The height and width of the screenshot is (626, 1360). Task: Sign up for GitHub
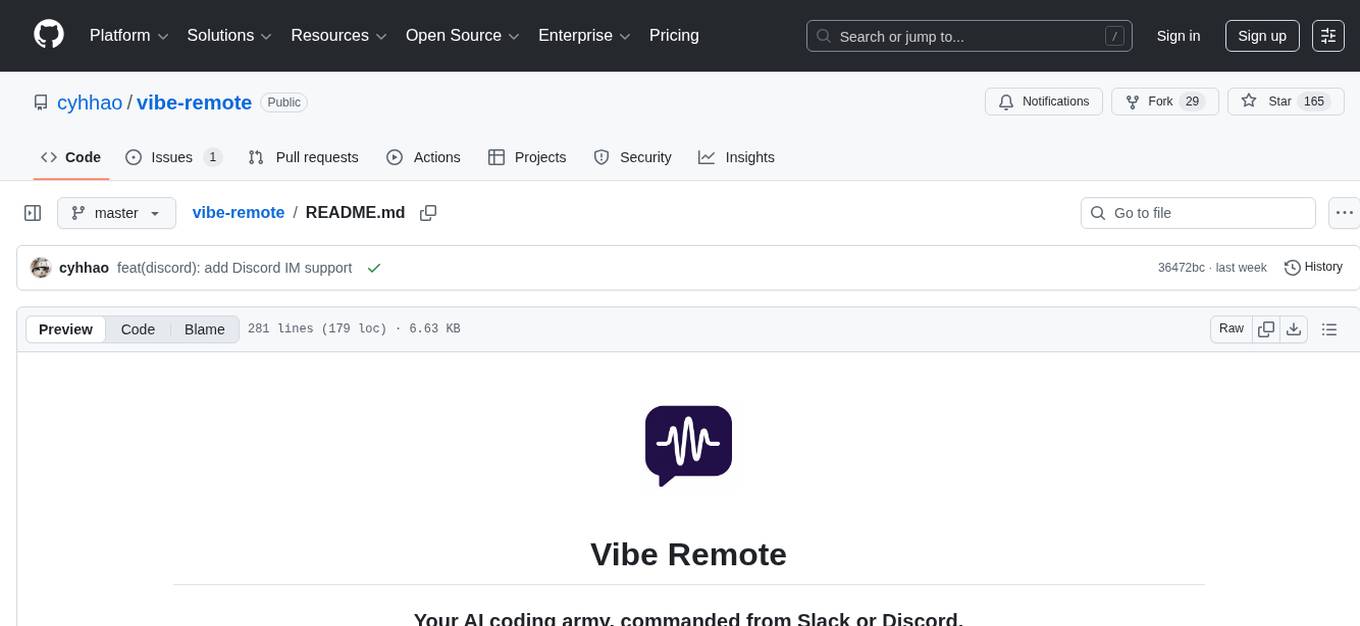pos(1261,35)
